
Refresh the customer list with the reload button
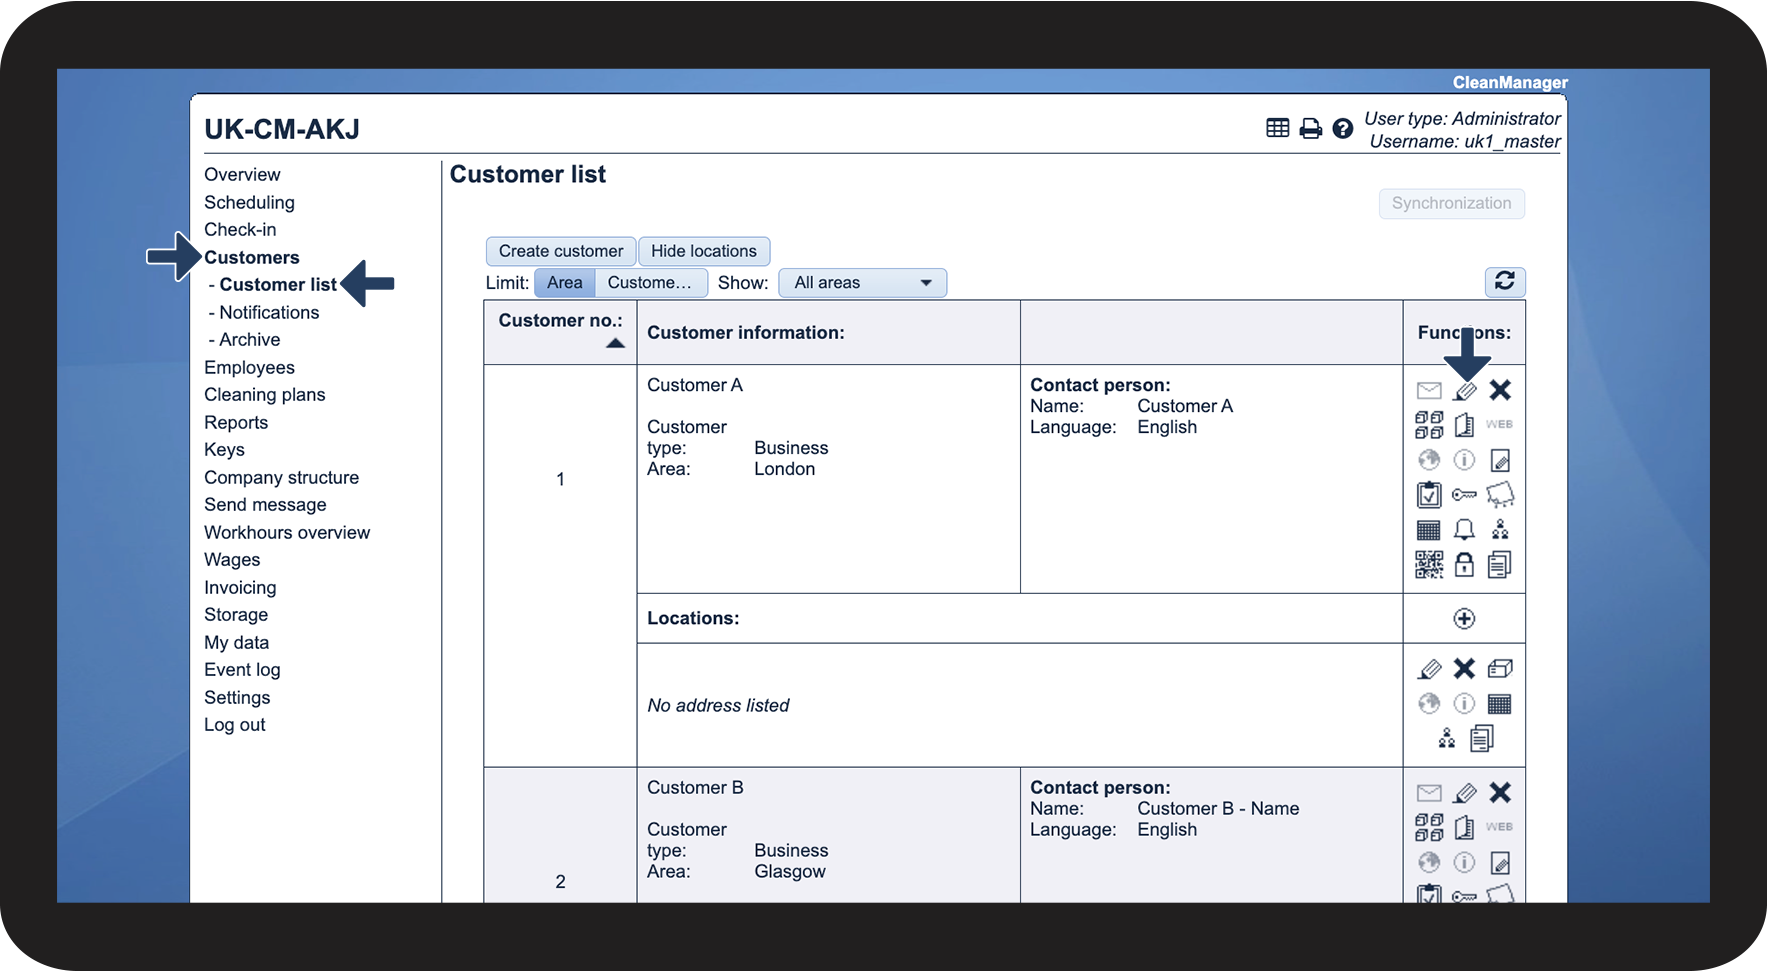coord(1504,282)
